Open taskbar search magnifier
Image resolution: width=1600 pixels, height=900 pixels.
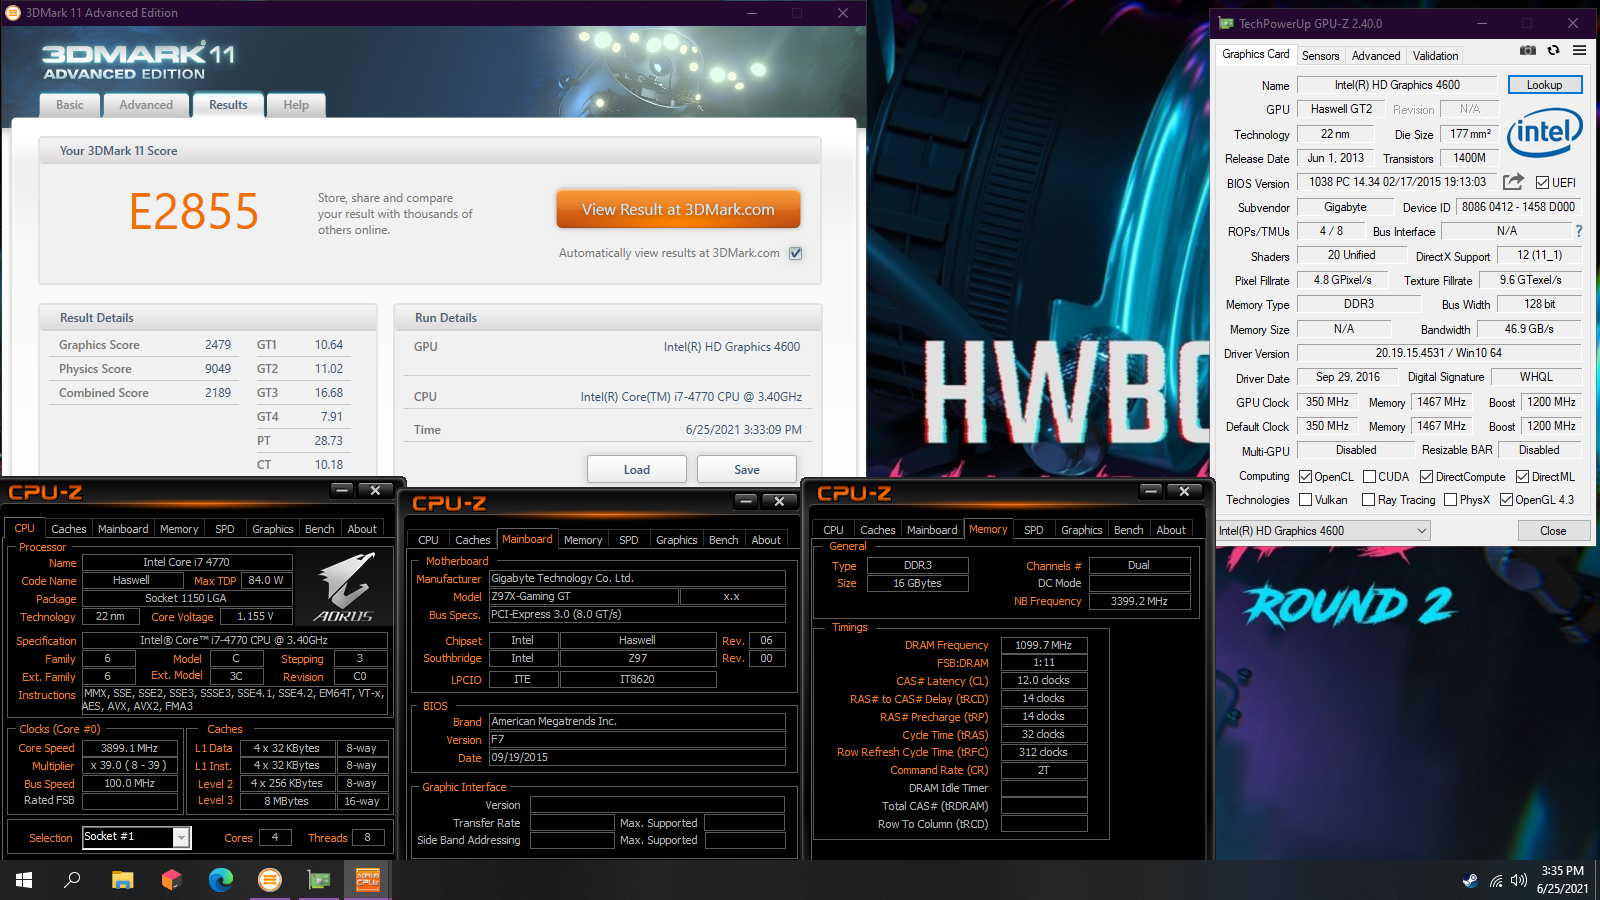pyautogui.click(x=72, y=880)
